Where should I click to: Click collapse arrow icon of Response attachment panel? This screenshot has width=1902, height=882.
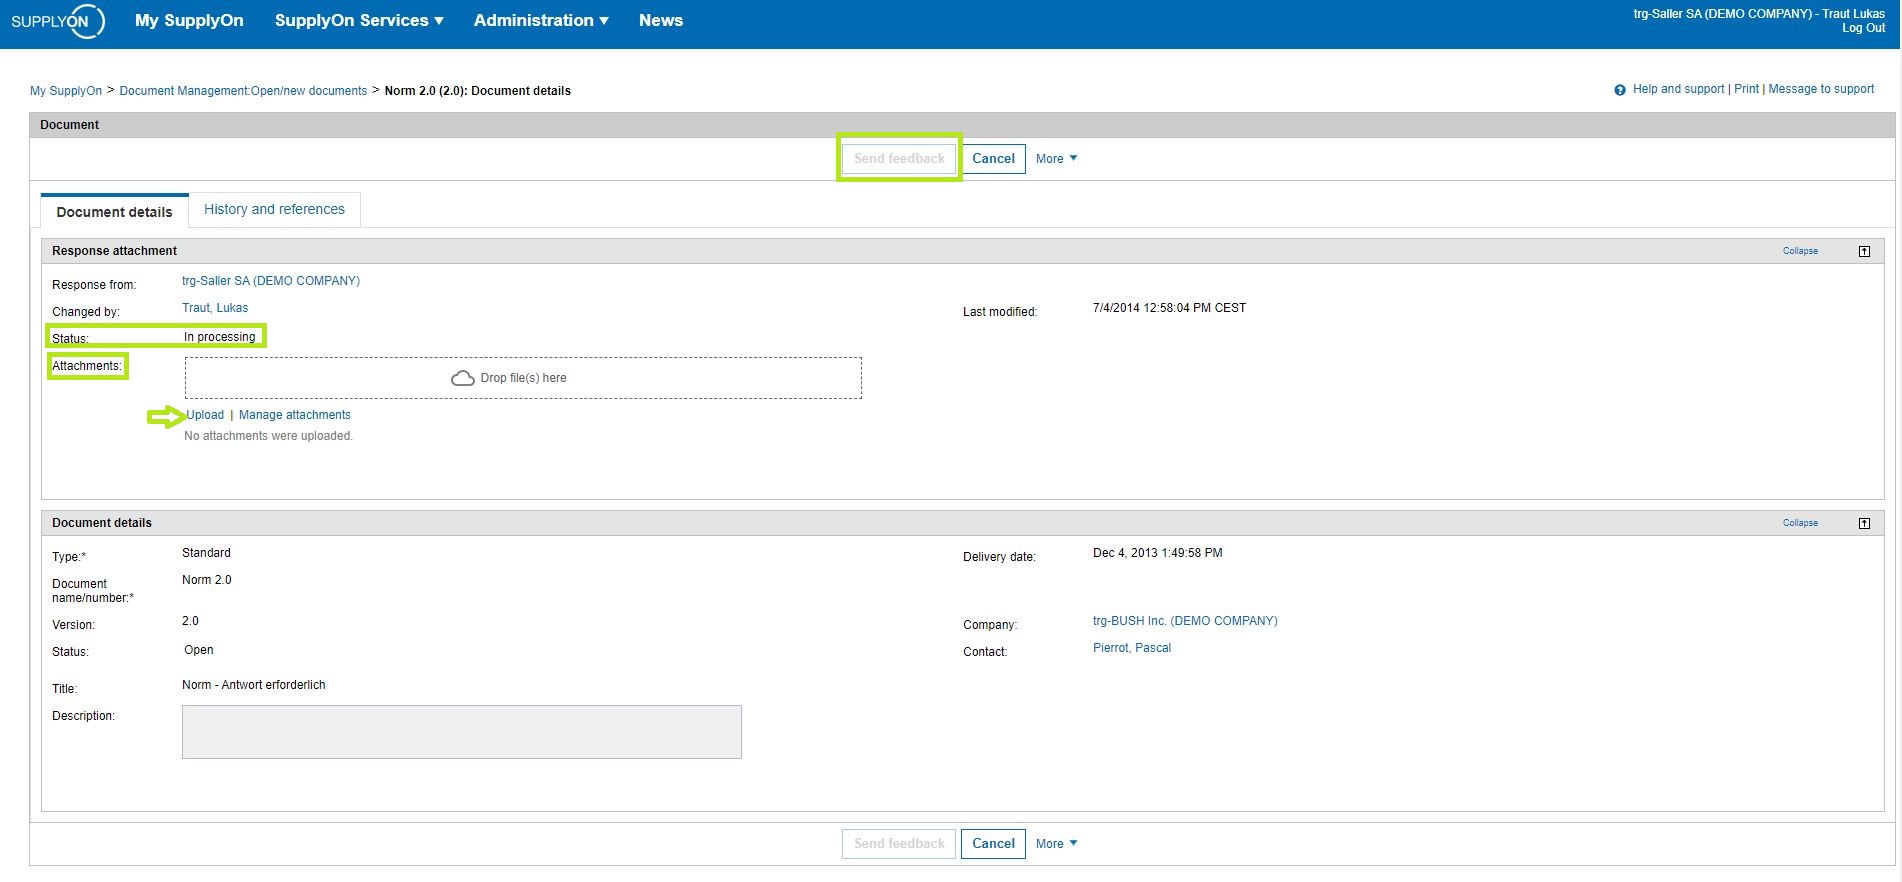pos(1864,251)
